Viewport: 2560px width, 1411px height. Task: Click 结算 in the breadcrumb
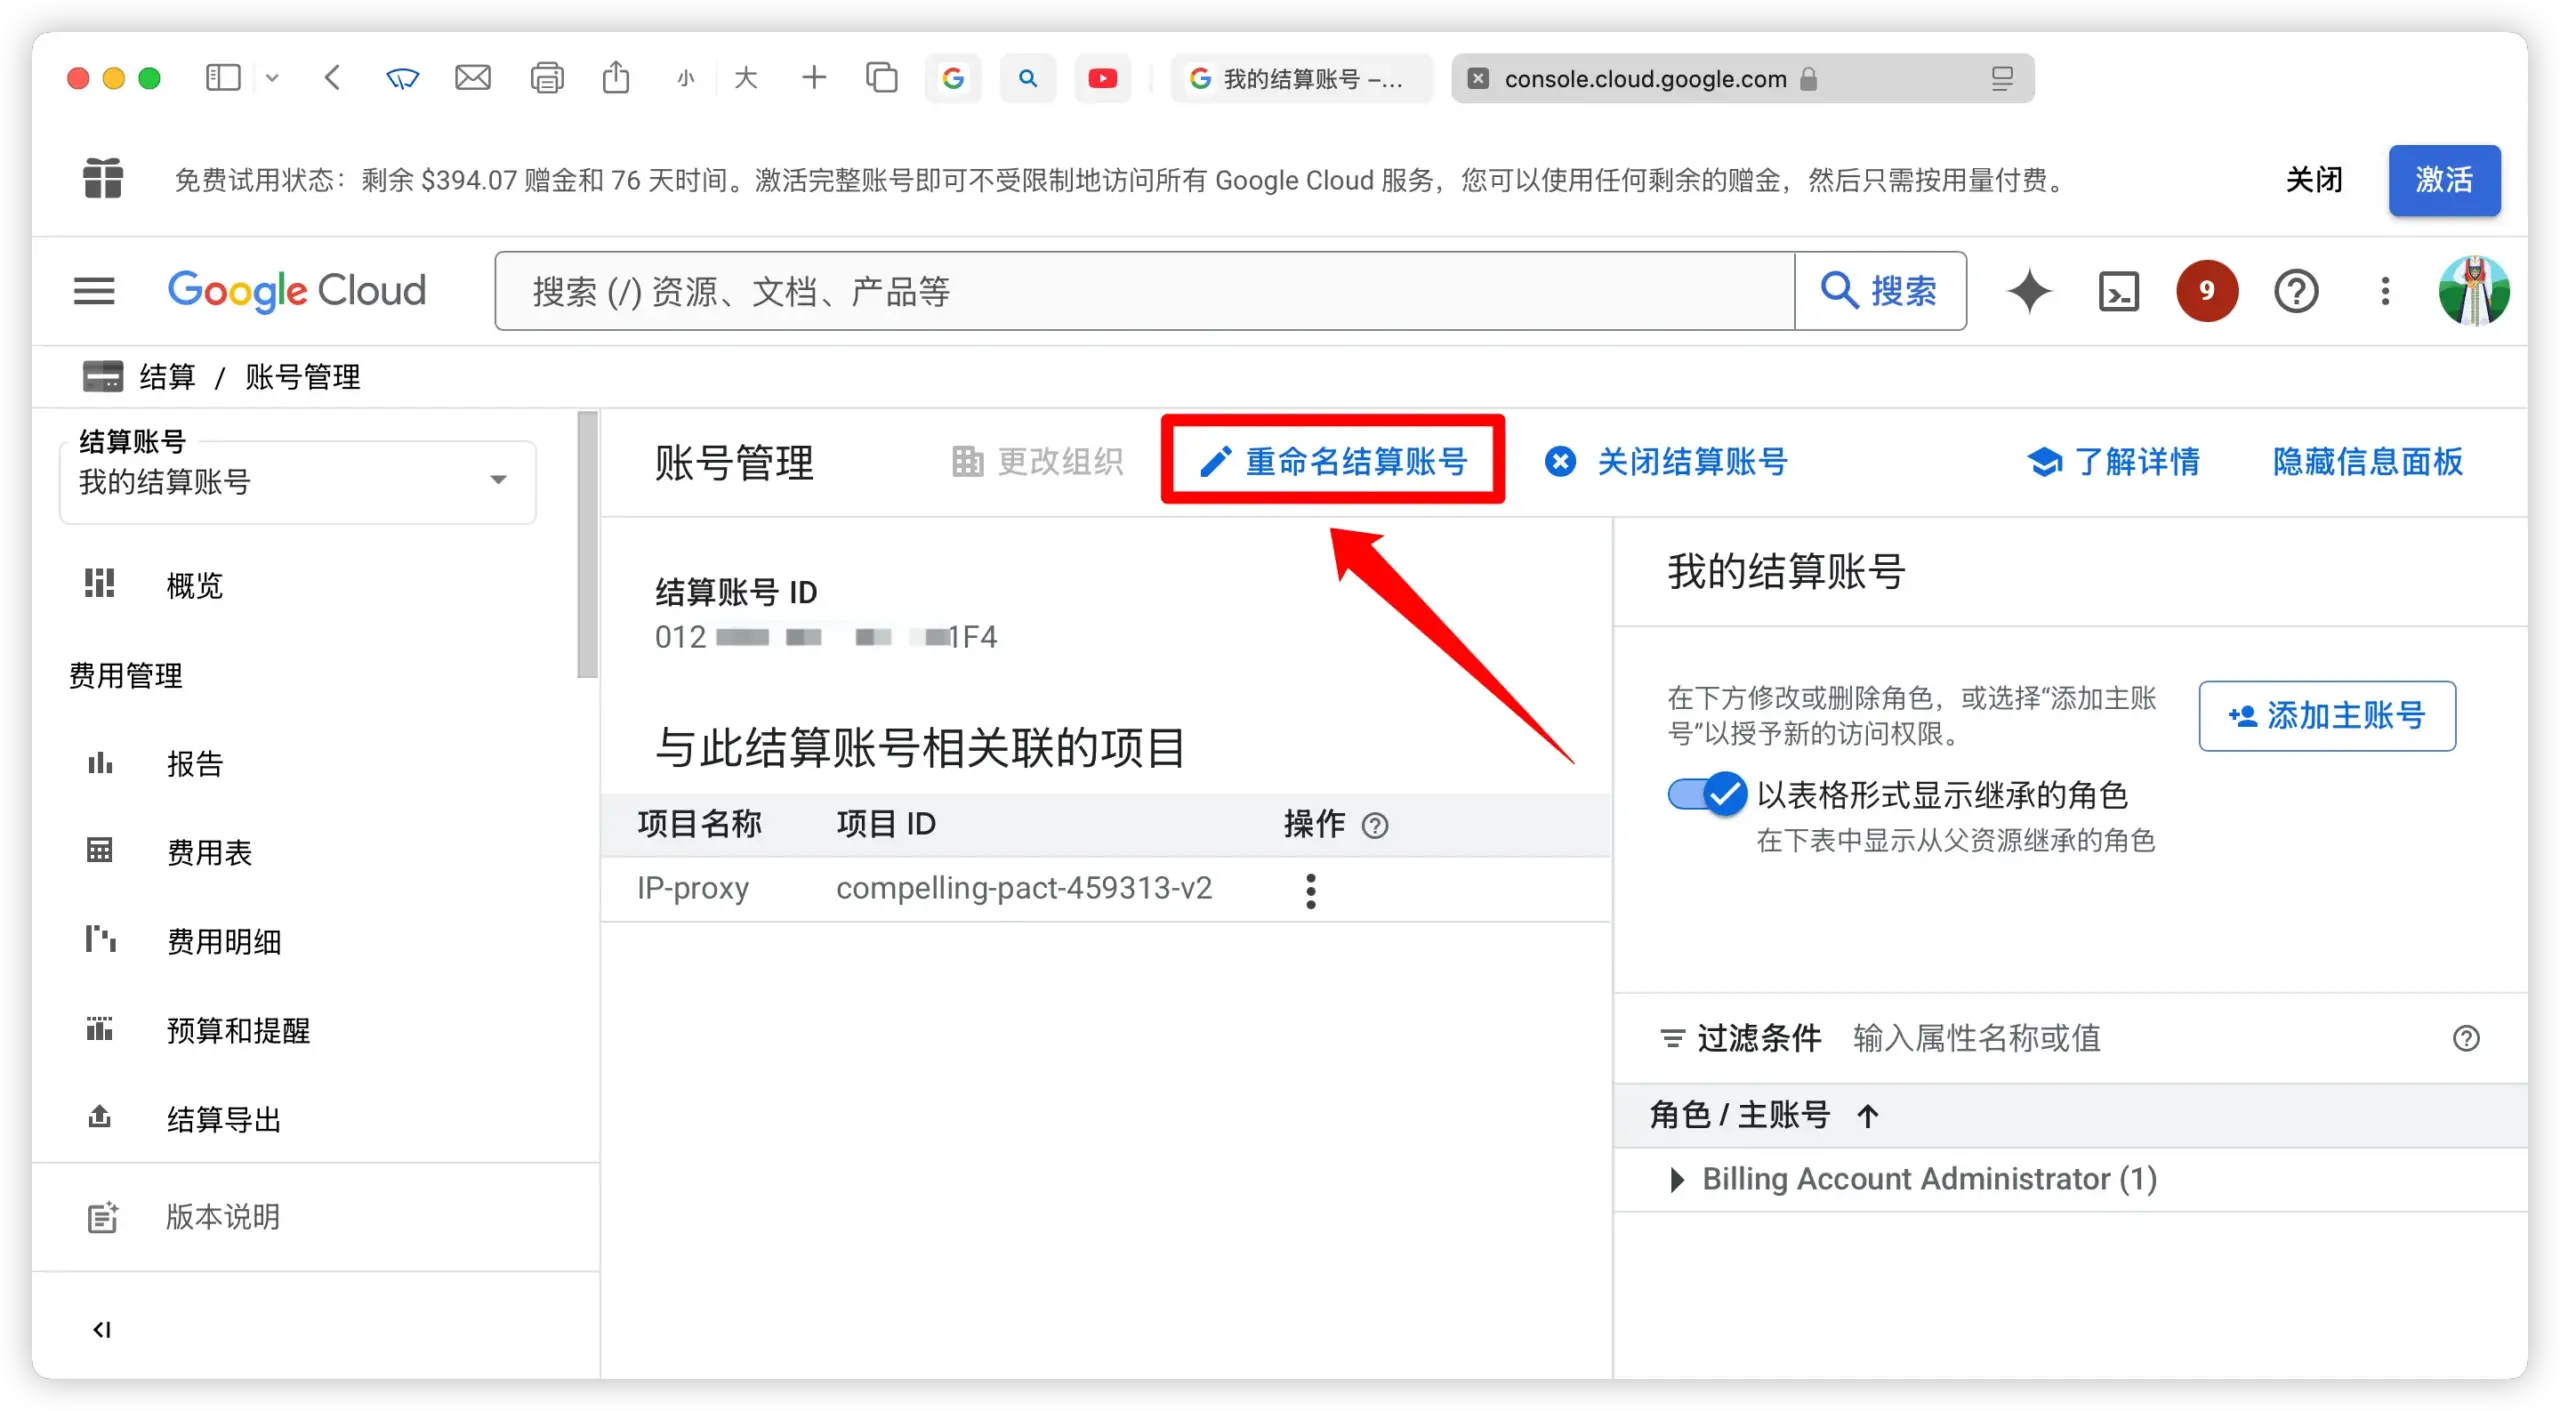167,377
